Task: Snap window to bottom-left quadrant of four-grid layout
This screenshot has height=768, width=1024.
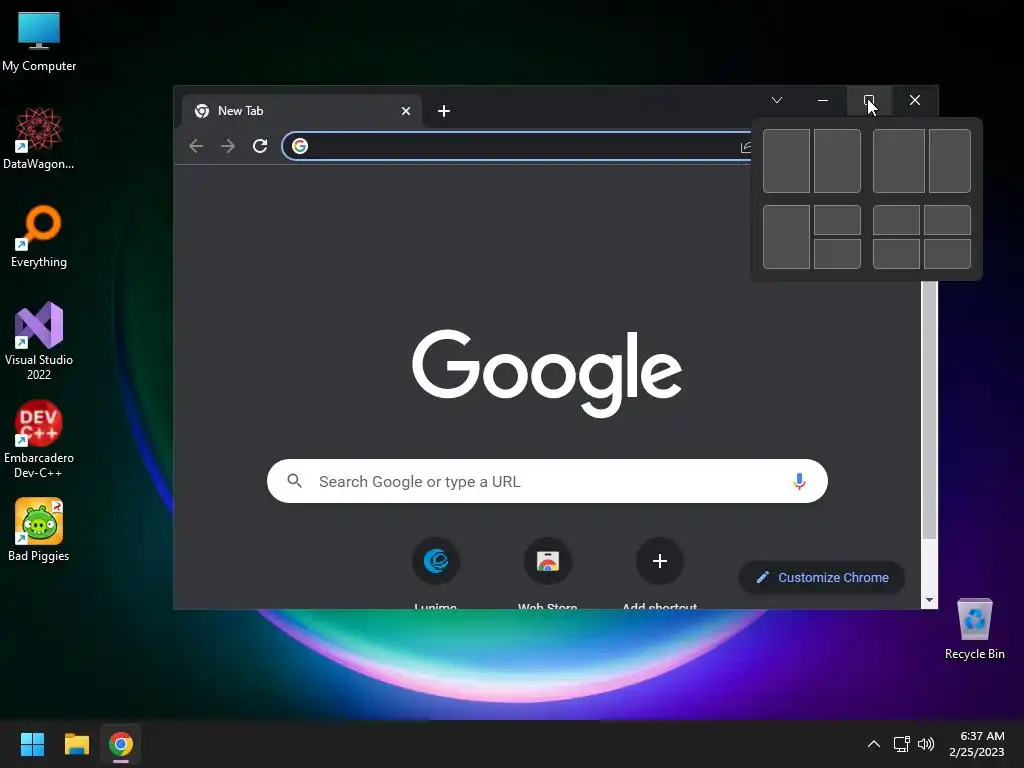Action: point(896,254)
